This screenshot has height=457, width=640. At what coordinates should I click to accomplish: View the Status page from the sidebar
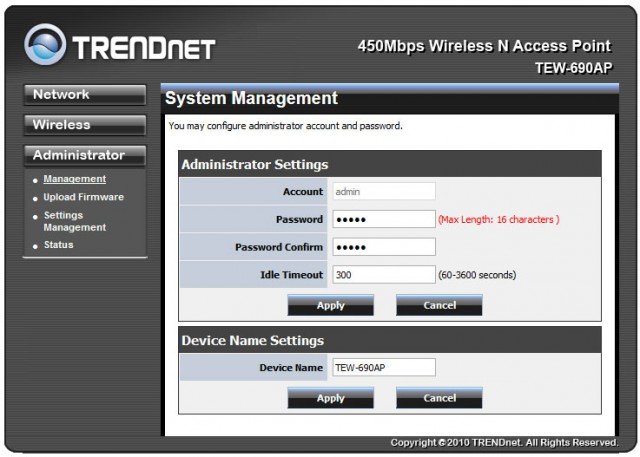click(x=58, y=245)
